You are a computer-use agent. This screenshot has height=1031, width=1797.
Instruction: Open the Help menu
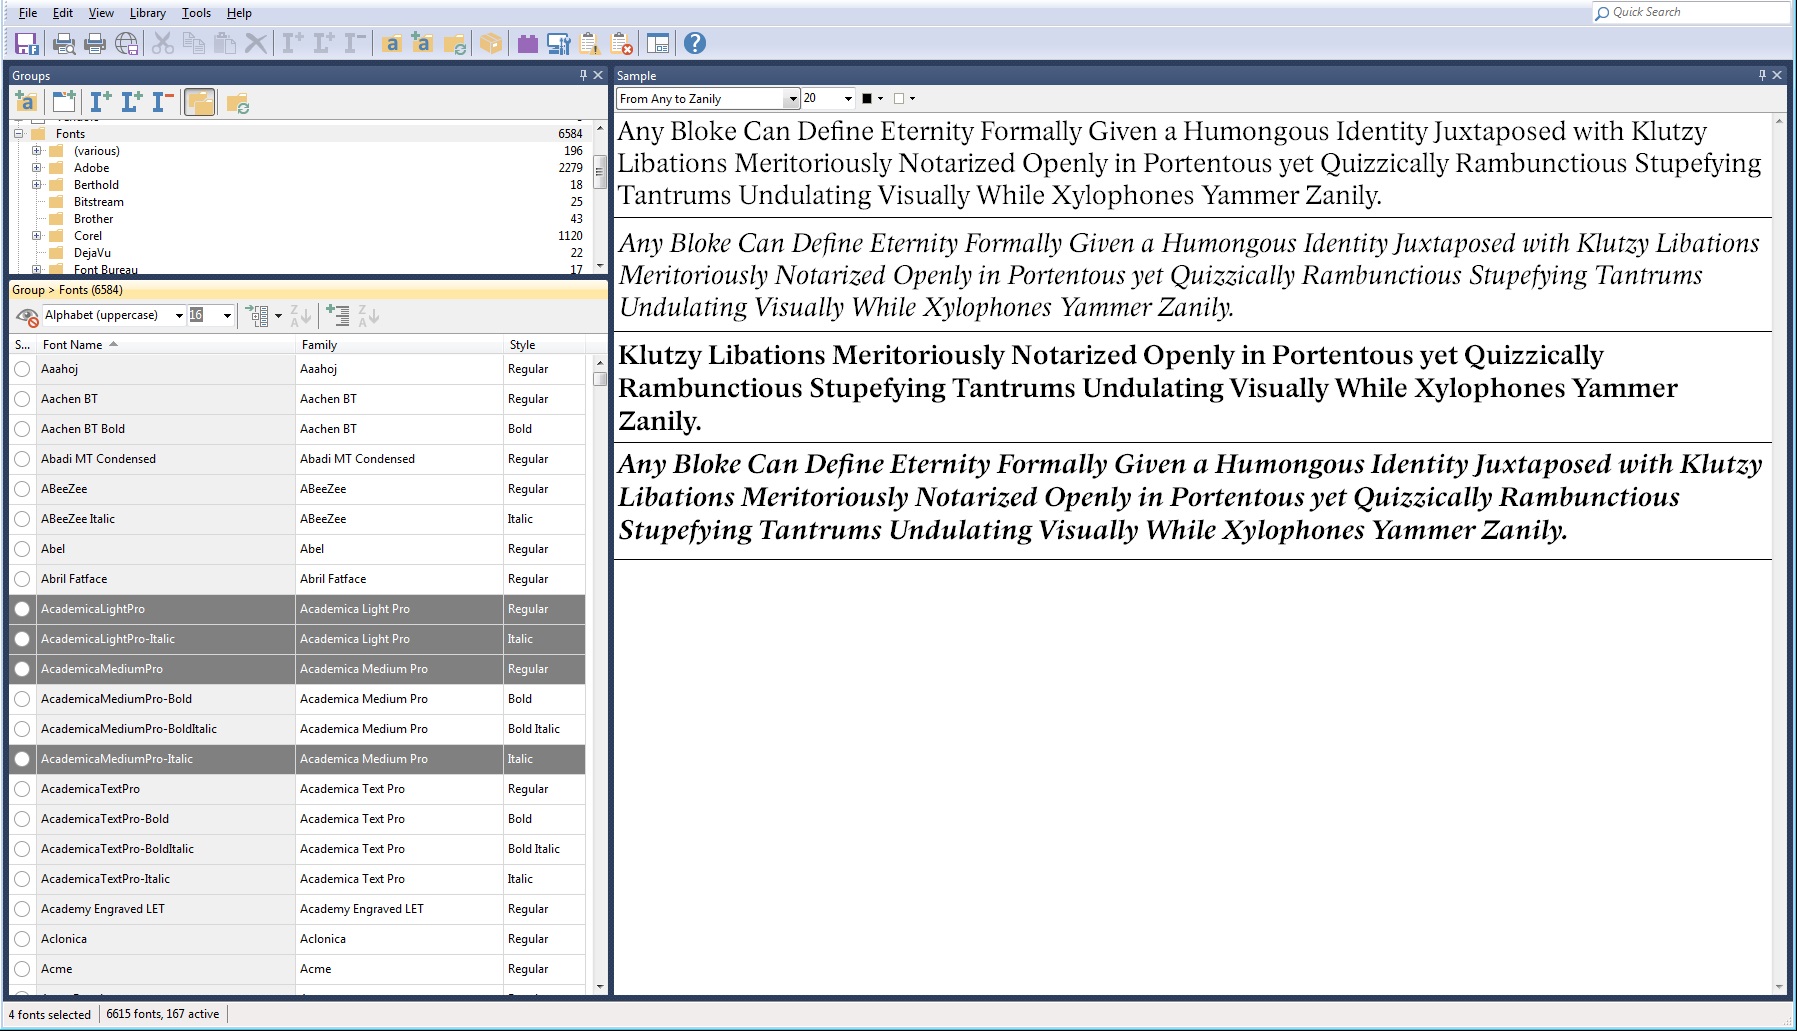[239, 13]
